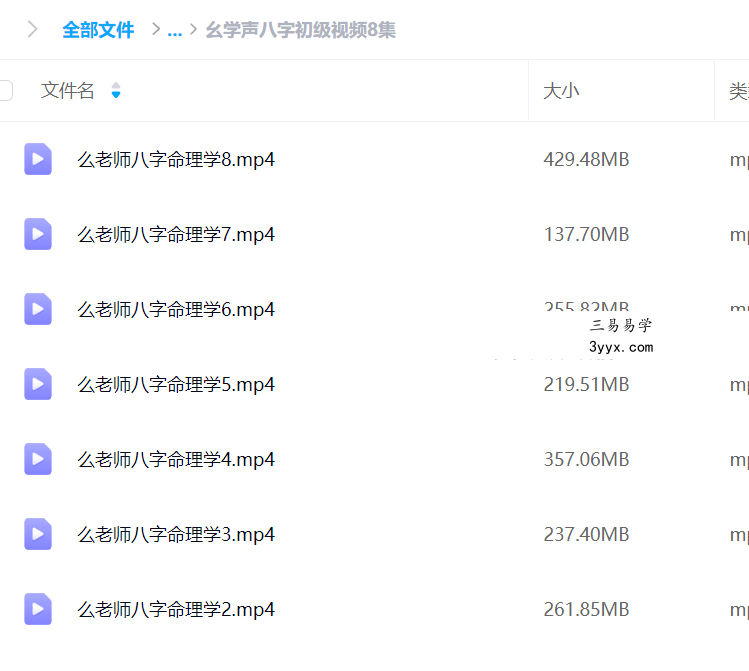
Task: Open file 么老师八字命理学7.mp4
Action: pyautogui.click(x=176, y=234)
